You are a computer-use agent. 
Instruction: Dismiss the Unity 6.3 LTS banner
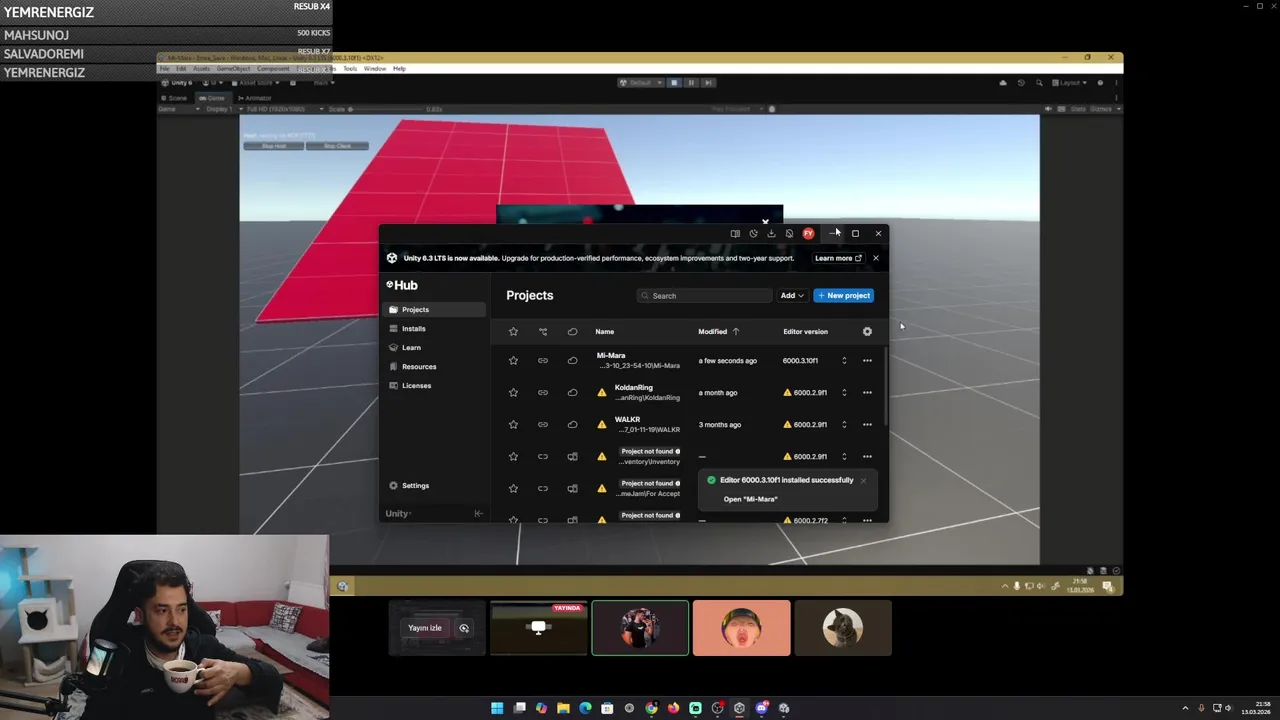point(876,258)
